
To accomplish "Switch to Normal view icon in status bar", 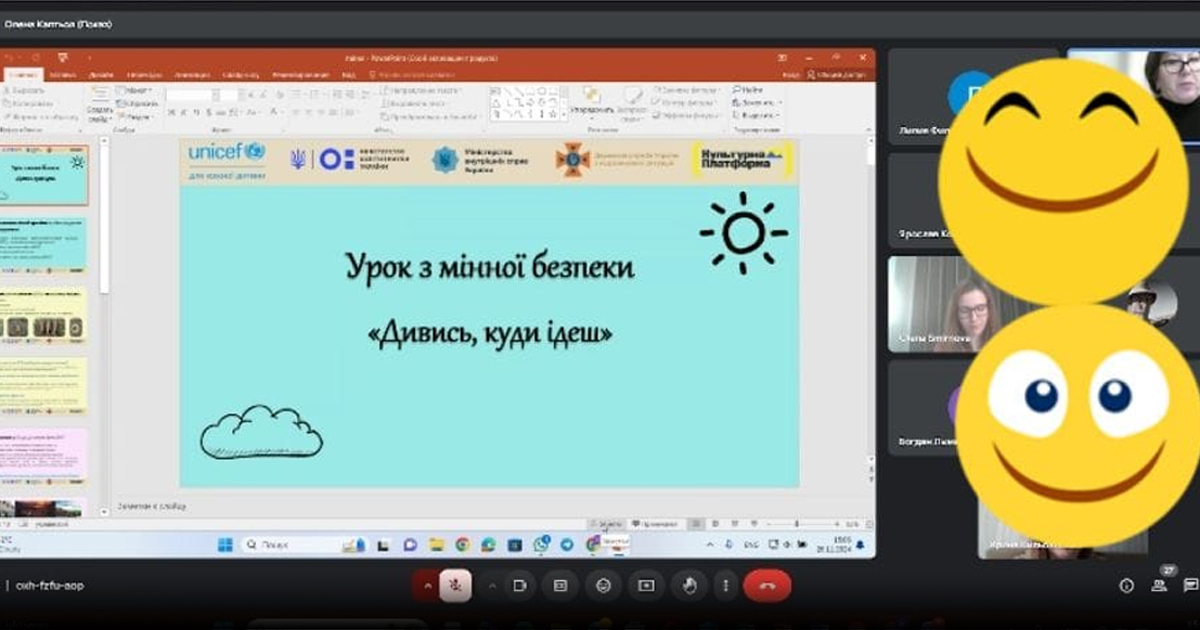I will 697,523.
